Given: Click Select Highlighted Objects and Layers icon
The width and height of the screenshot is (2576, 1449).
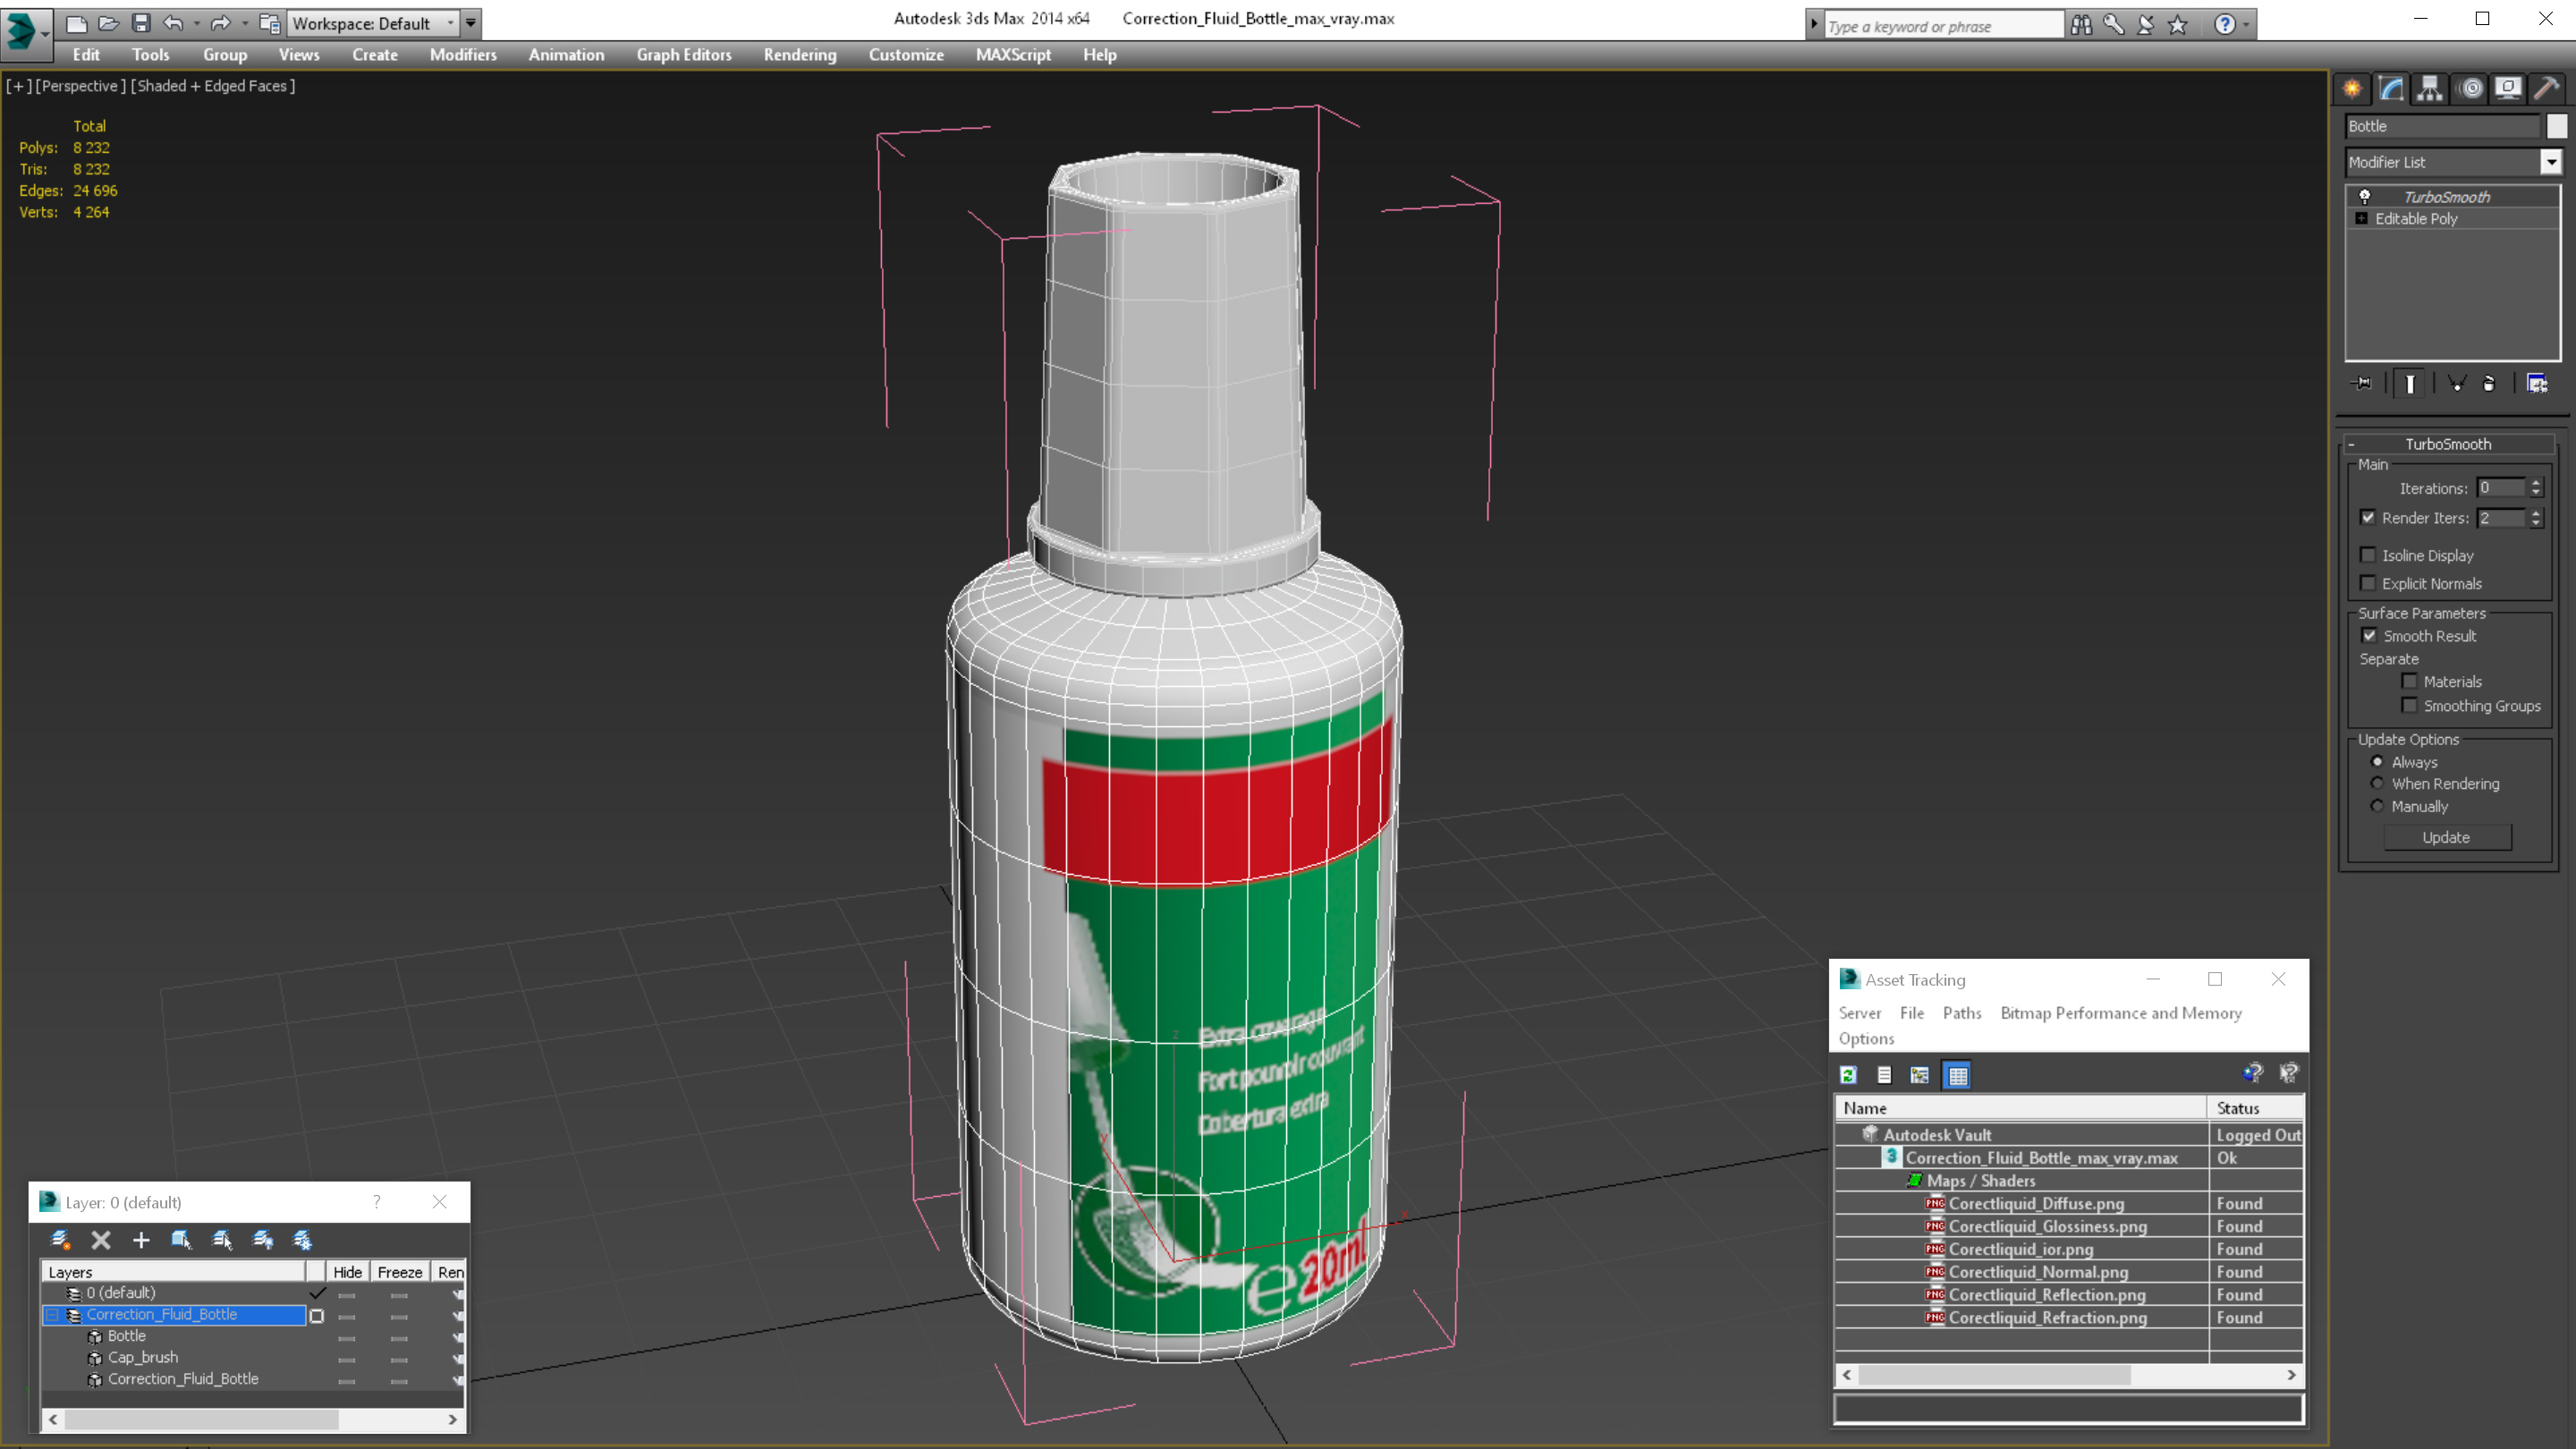Looking at the screenshot, I should tap(181, 1240).
